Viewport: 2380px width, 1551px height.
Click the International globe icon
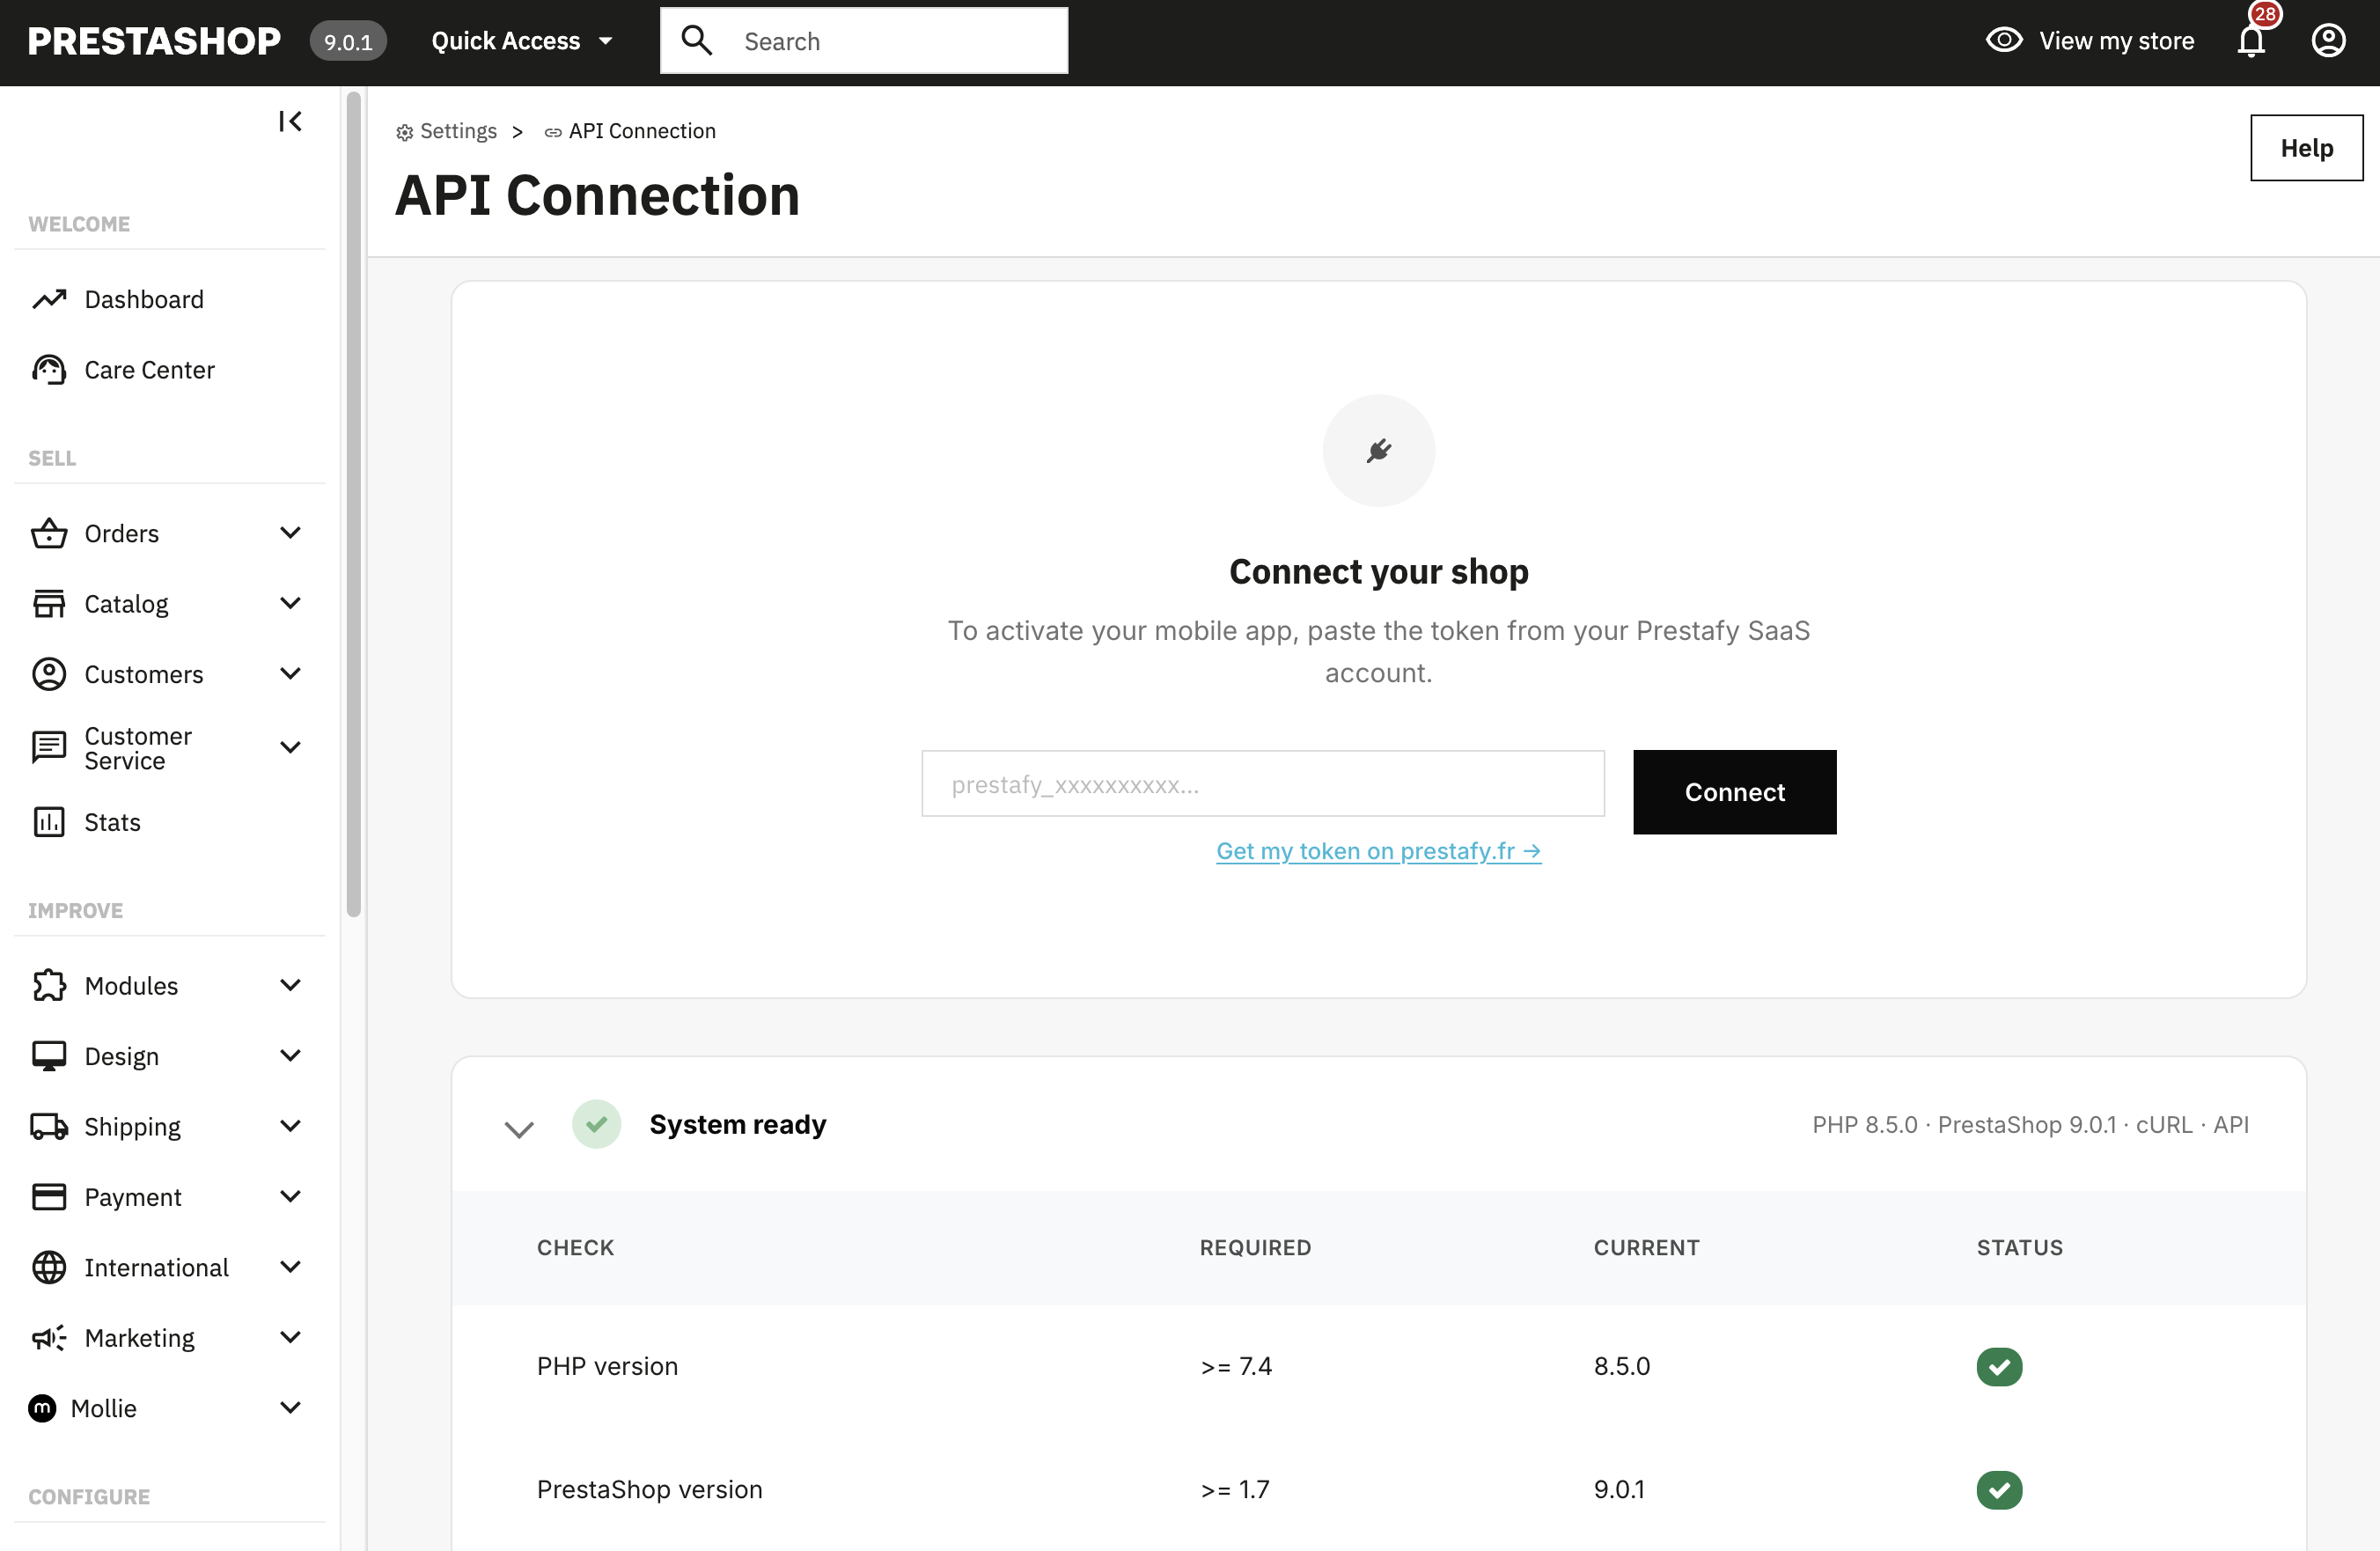tap(49, 1267)
